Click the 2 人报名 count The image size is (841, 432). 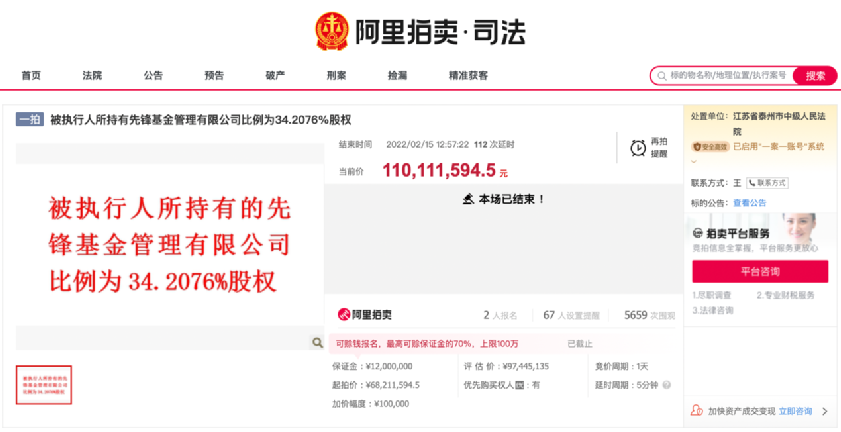tap(500, 316)
